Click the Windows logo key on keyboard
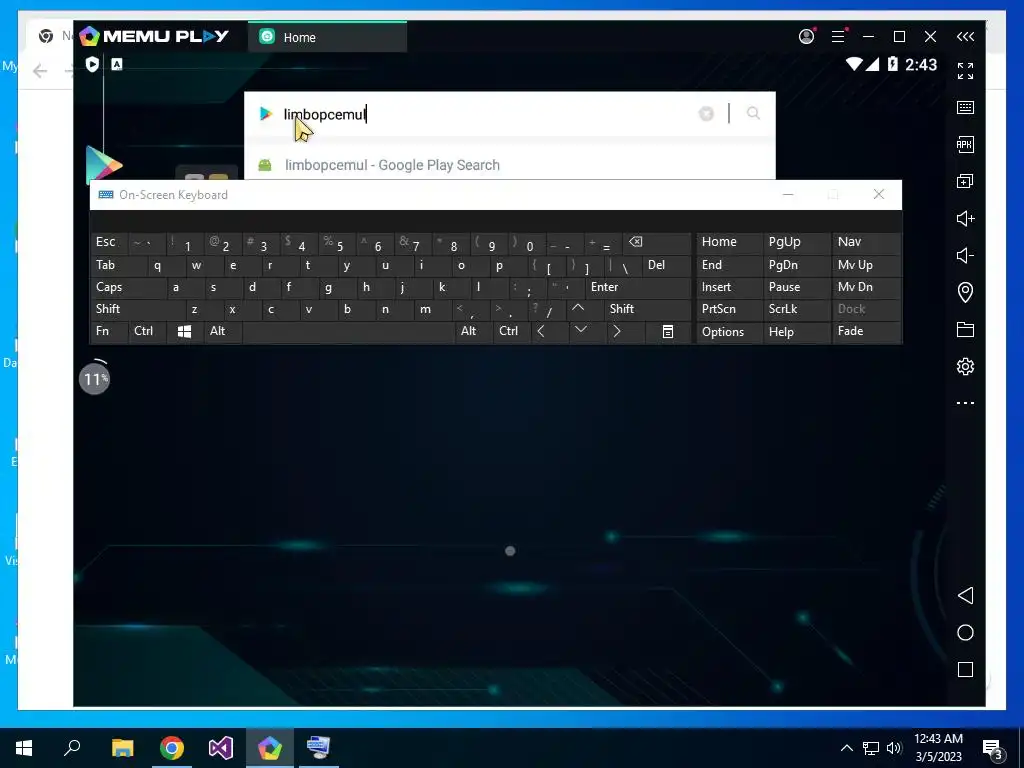Image resolution: width=1024 pixels, height=768 pixels. coord(185,332)
